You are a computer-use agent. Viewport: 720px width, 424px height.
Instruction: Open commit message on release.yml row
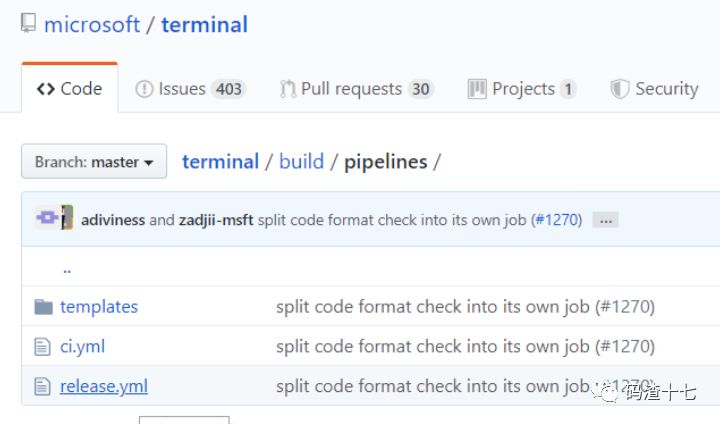(465, 386)
